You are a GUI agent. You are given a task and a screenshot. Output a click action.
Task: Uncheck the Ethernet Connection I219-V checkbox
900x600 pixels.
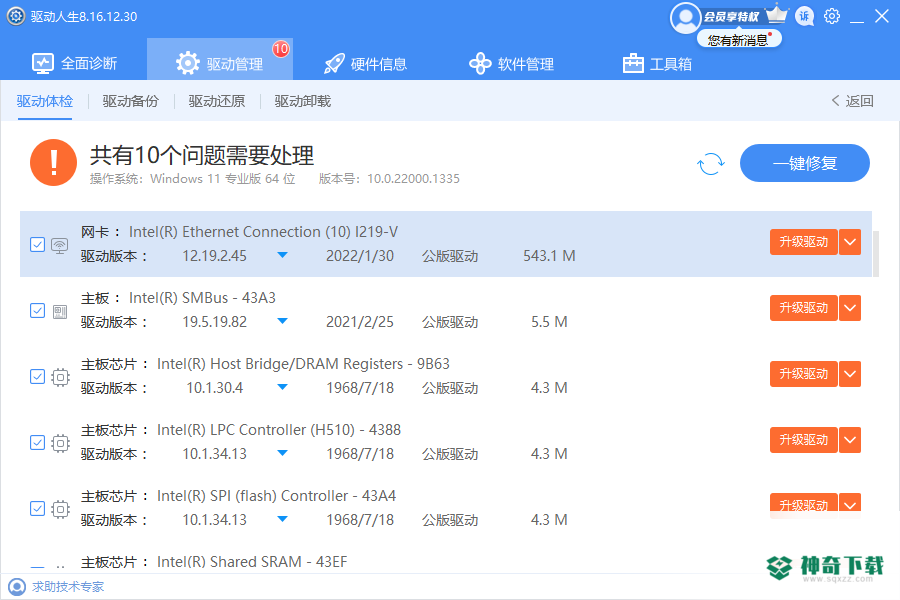point(37,245)
